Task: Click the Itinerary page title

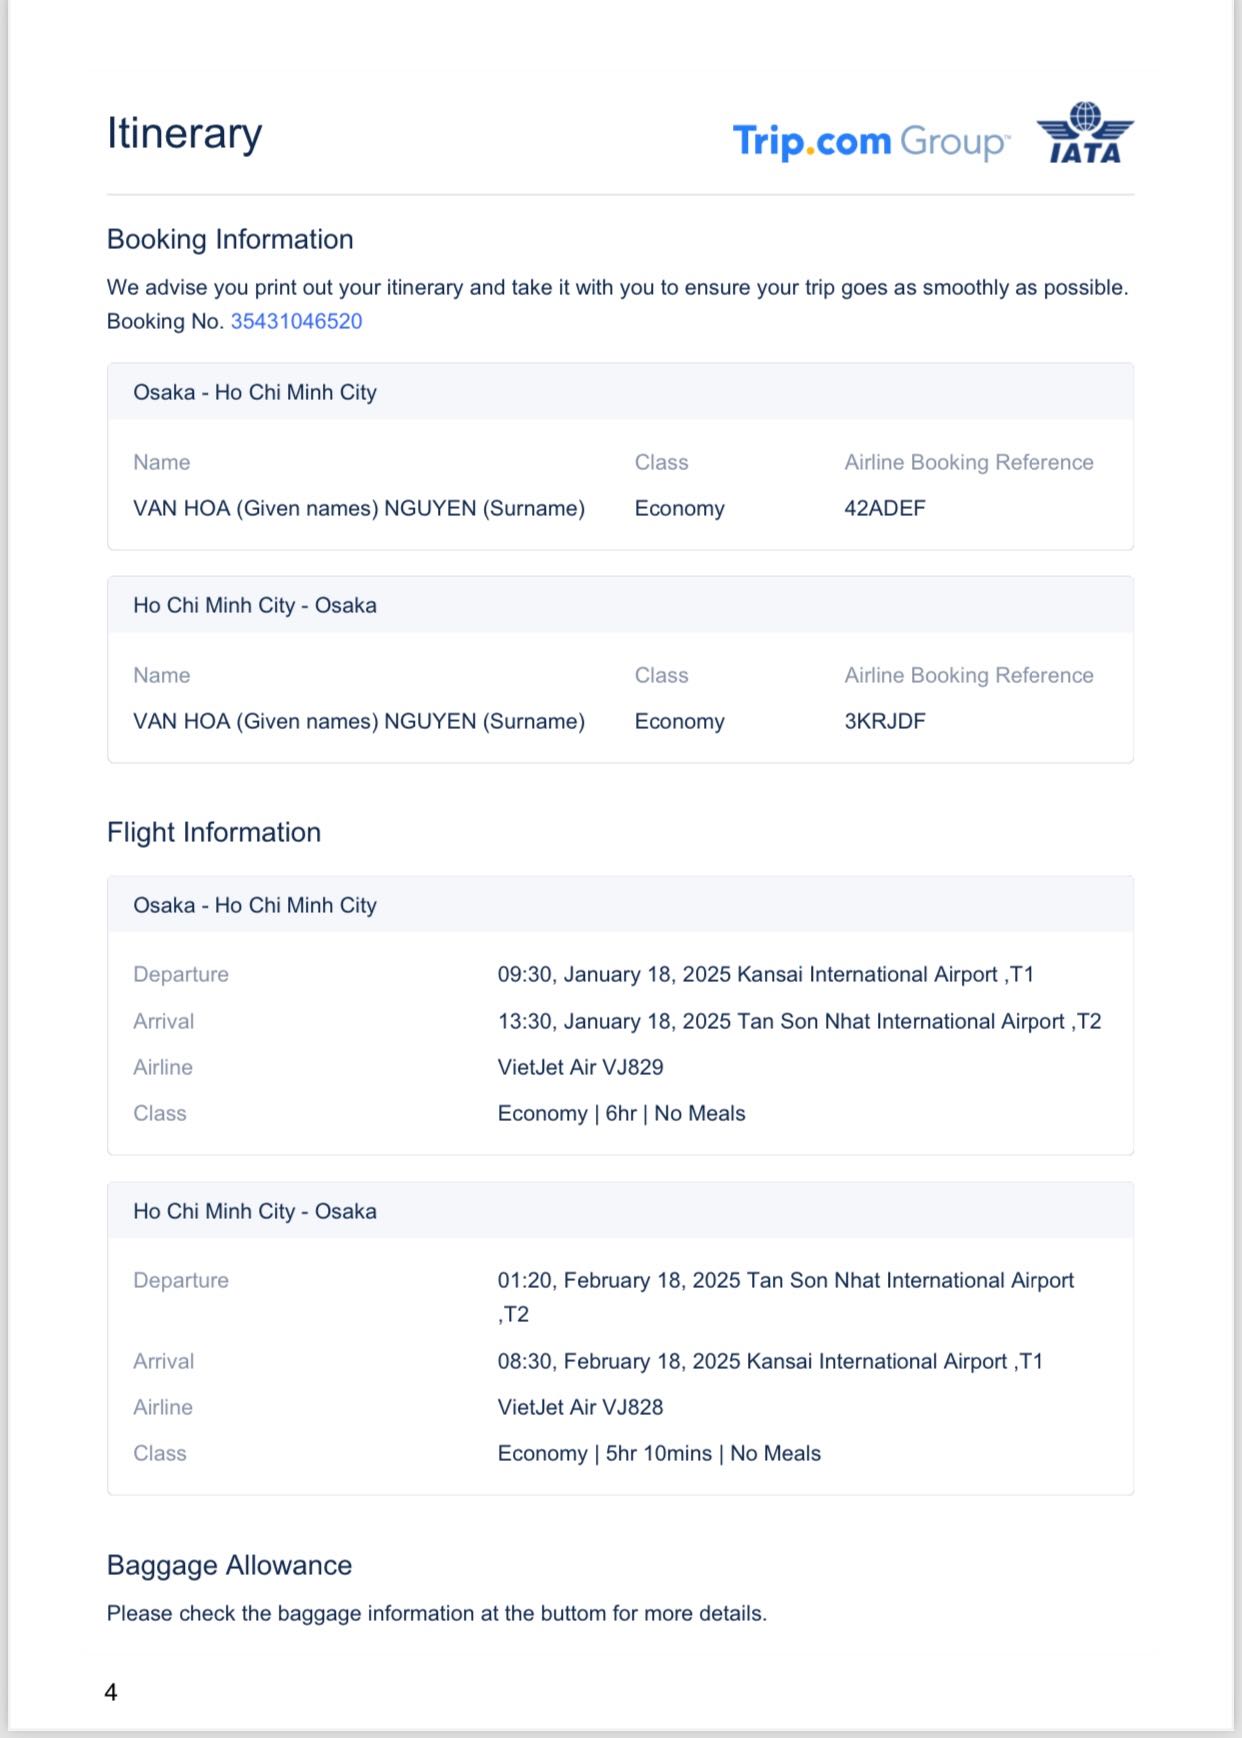Action: (184, 133)
